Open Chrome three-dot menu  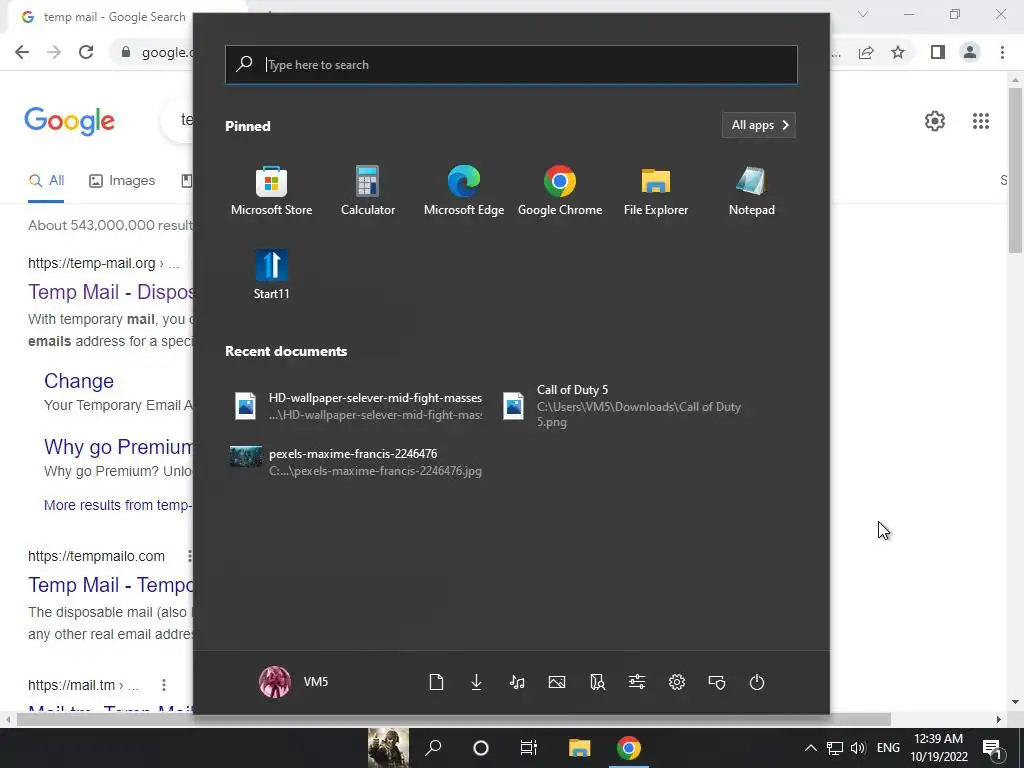tap(1002, 52)
